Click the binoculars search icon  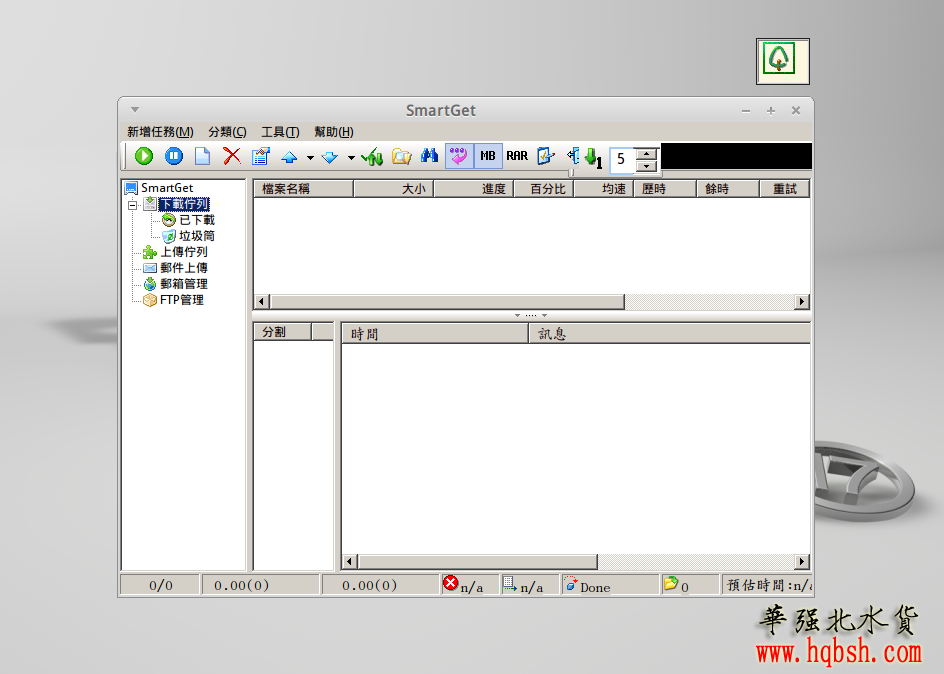(x=429, y=156)
